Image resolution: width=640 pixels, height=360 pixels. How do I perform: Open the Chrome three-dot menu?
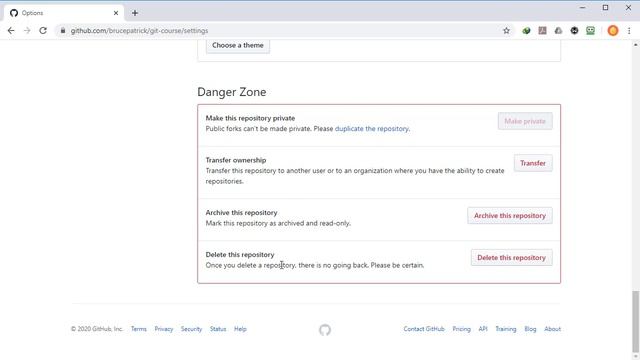pyautogui.click(x=629, y=31)
